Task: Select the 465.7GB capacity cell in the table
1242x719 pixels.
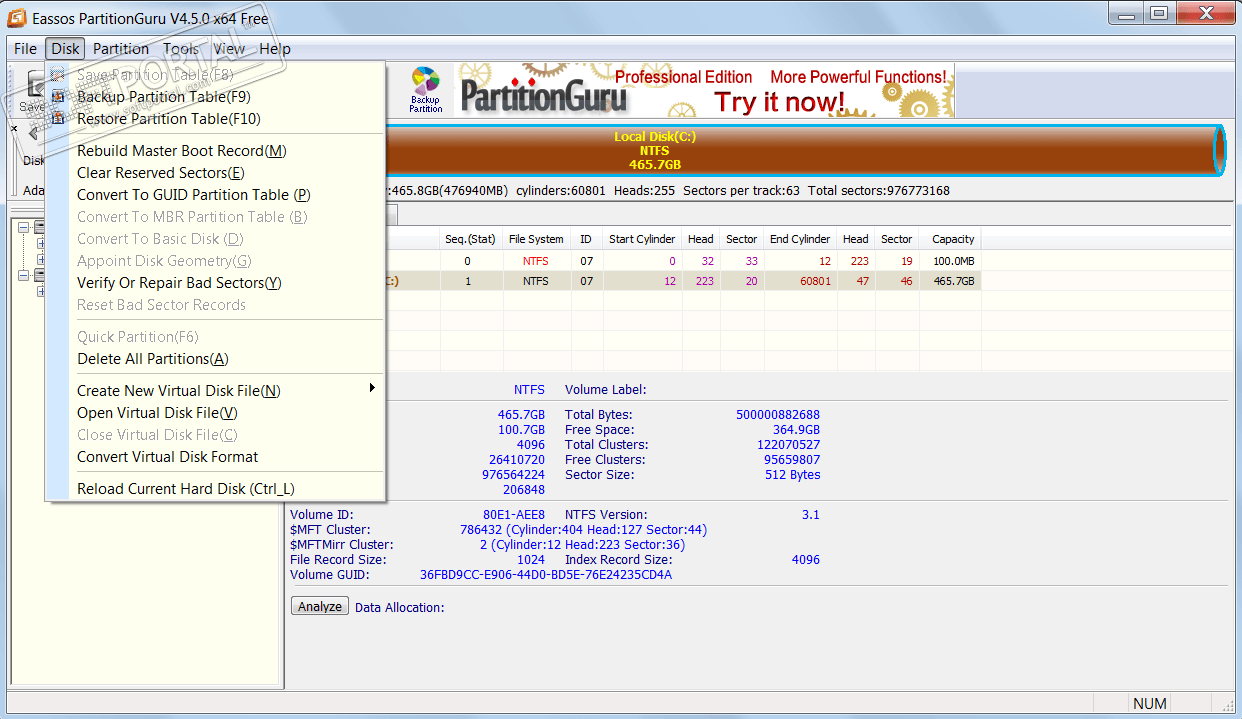Action: point(950,281)
